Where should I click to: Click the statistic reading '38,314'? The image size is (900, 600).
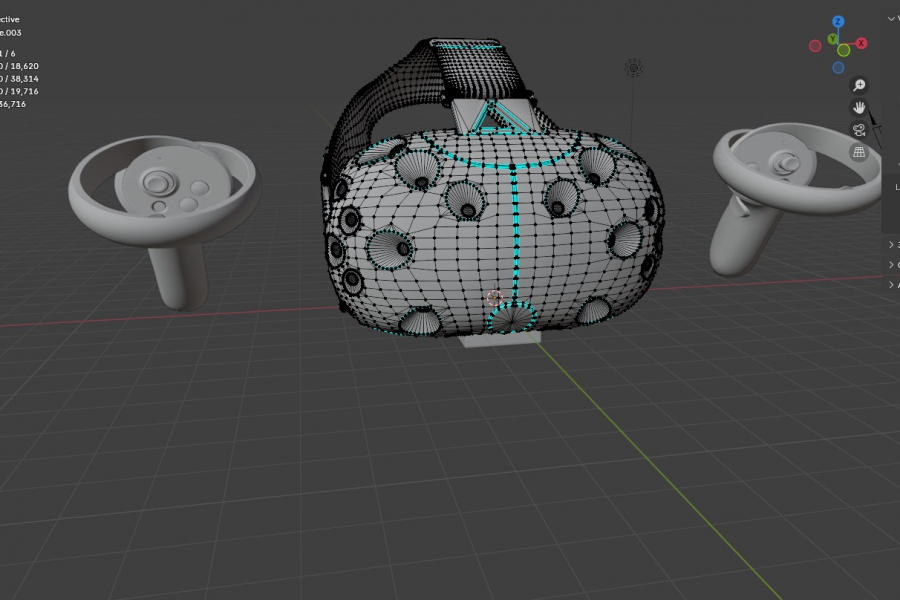pos(25,79)
